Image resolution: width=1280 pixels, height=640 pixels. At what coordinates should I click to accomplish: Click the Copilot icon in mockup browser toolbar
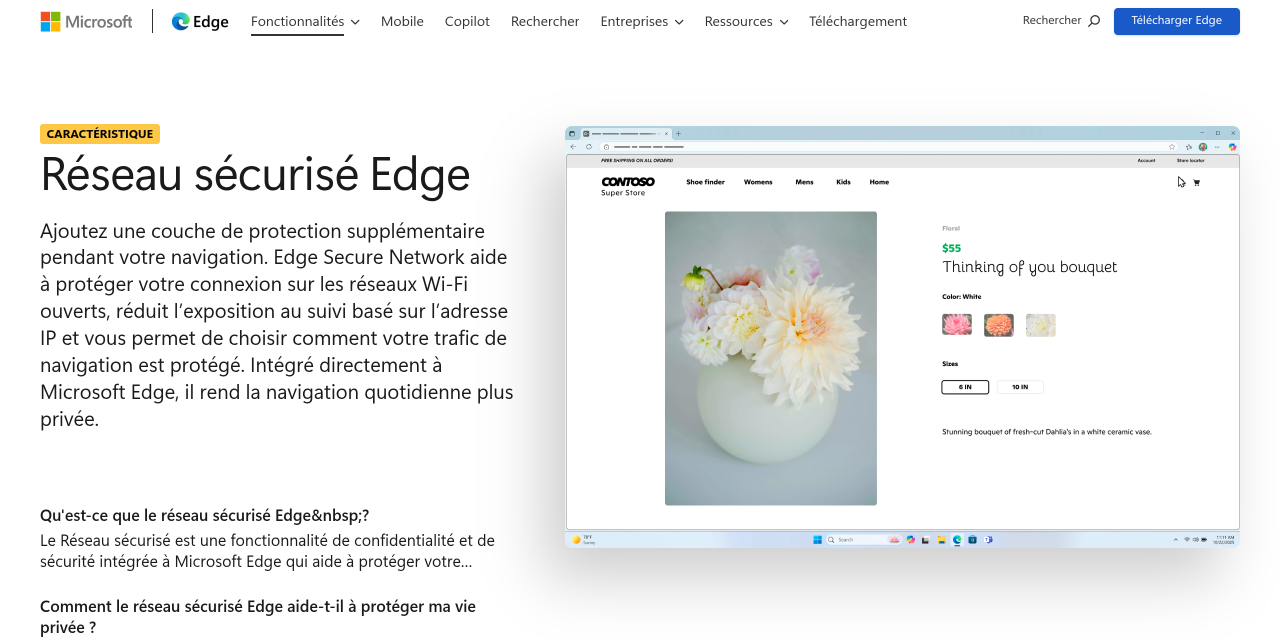(x=1232, y=147)
